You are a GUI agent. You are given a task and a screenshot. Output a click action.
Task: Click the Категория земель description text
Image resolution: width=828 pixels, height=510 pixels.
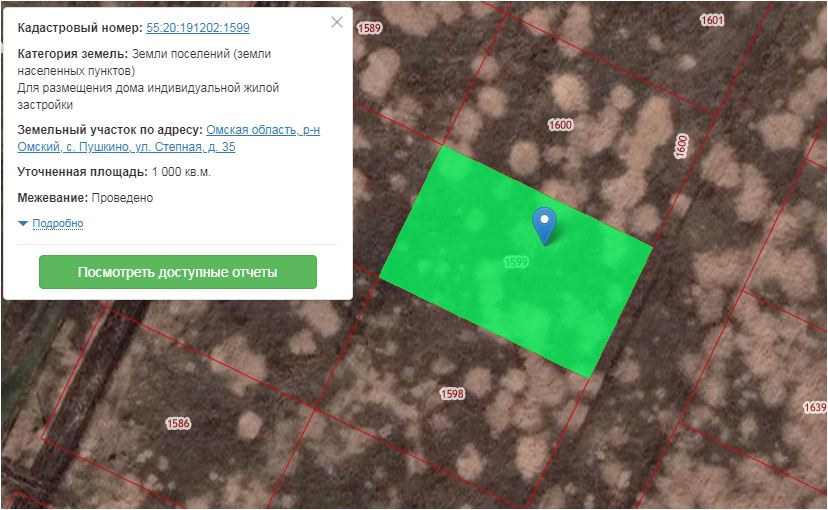(148, 79)
